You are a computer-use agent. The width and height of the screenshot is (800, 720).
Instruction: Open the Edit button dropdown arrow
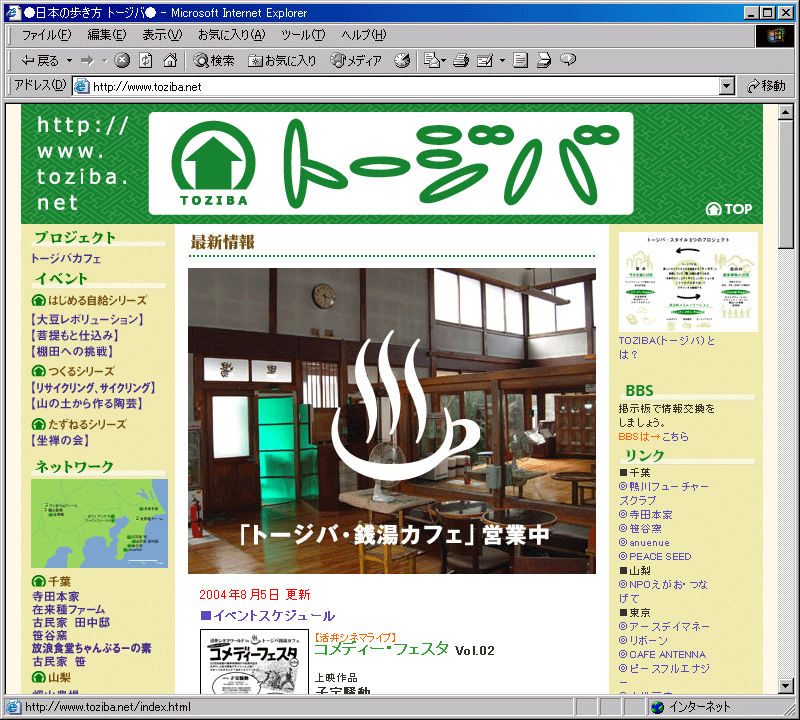(x=502, y=61)
